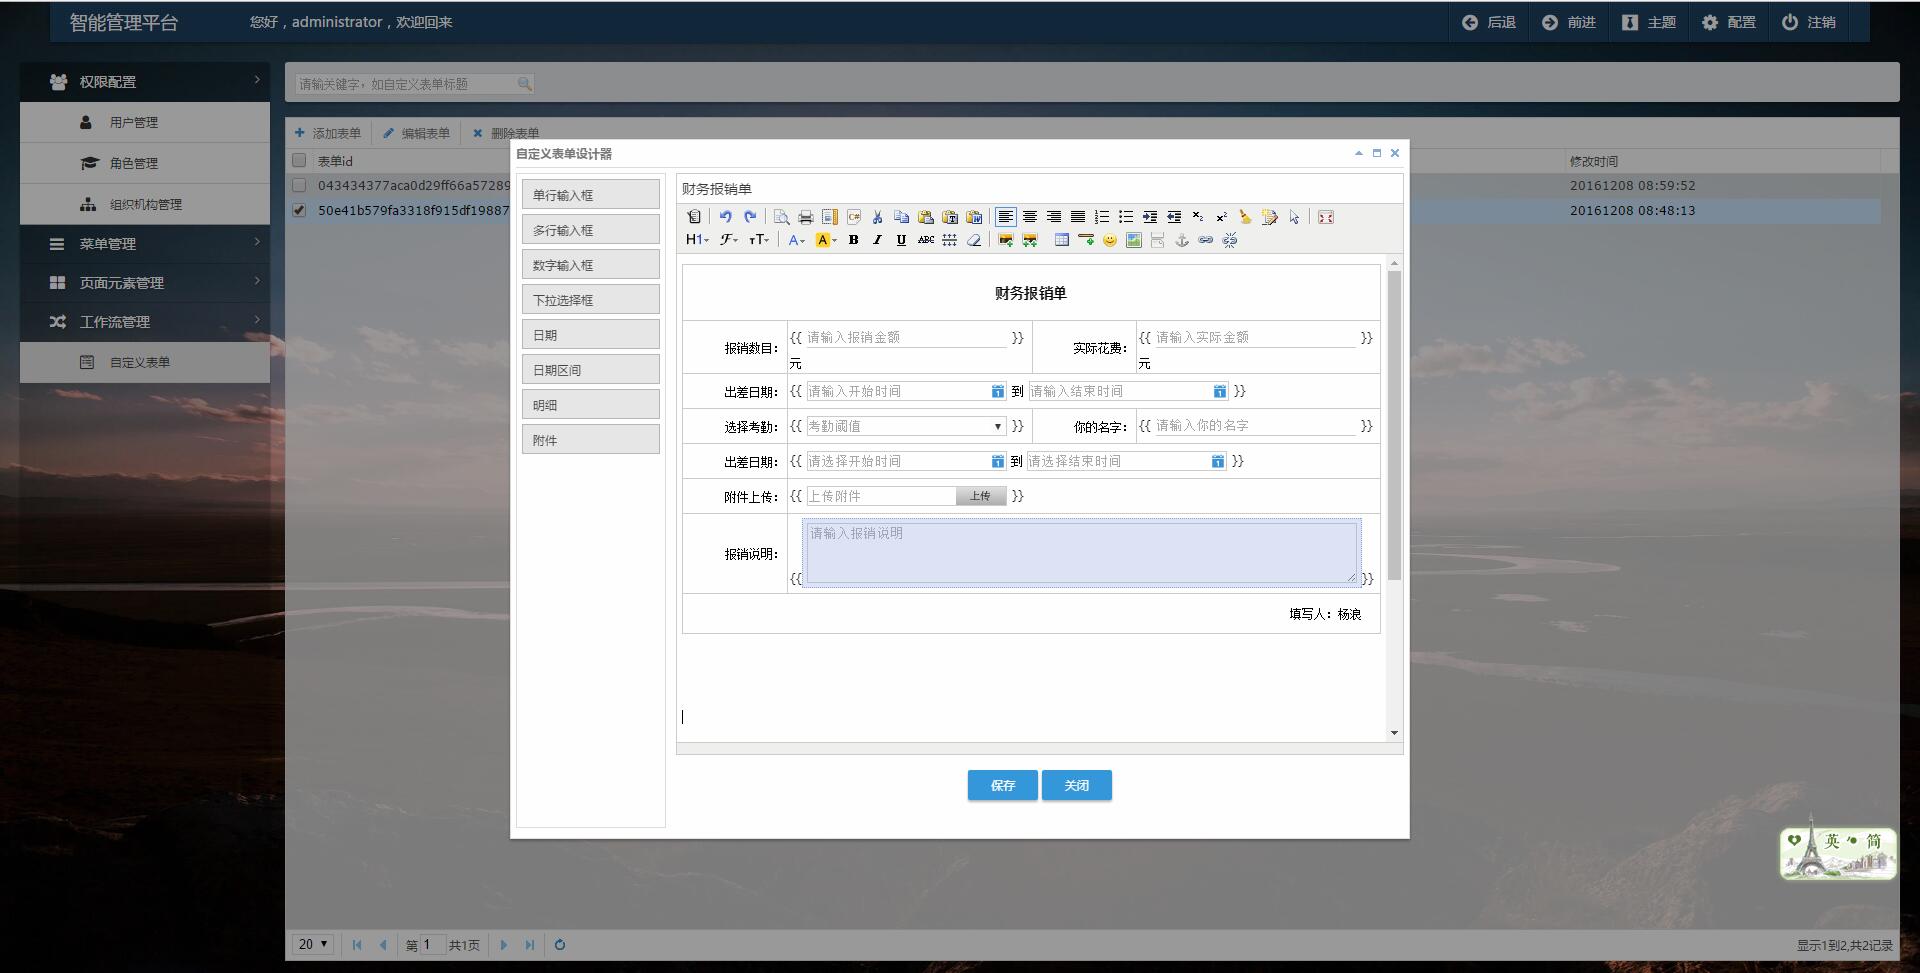Image resolution: width=1920 pixels, height=973 pixels.
Task: Redo the edit in the editor
Action: pos(750,217)
